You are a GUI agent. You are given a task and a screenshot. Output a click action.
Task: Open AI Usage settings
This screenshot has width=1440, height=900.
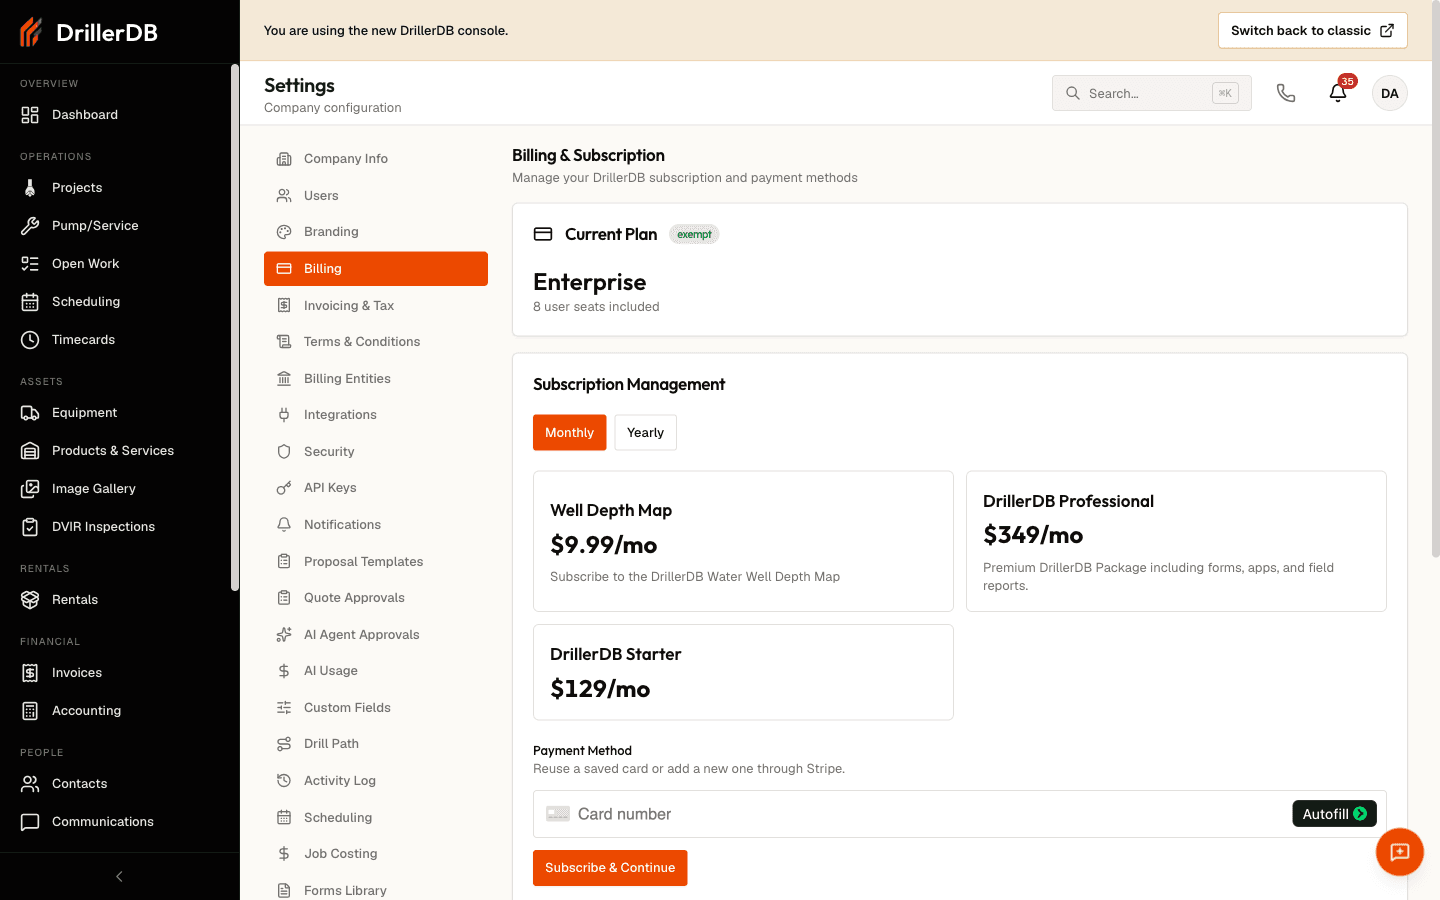[376, 671]
